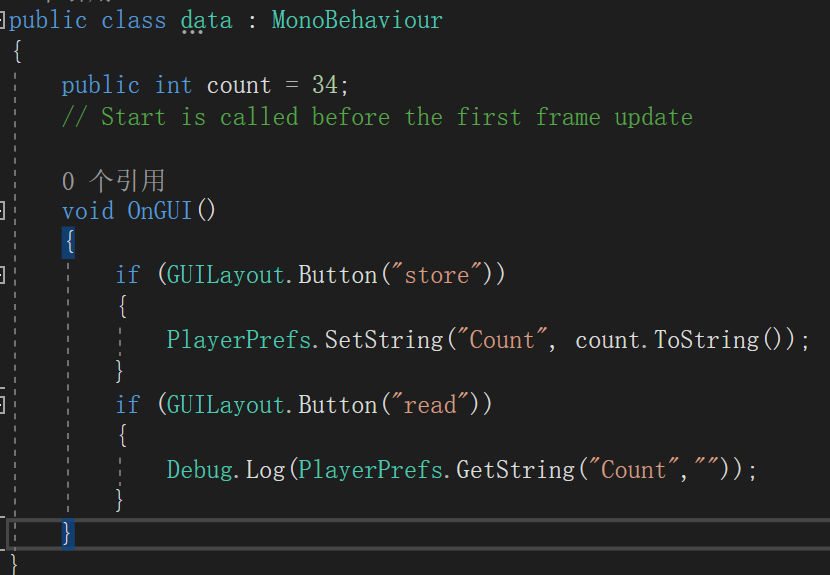
Task: Click the green Start comment line
Action: point(377,117)
